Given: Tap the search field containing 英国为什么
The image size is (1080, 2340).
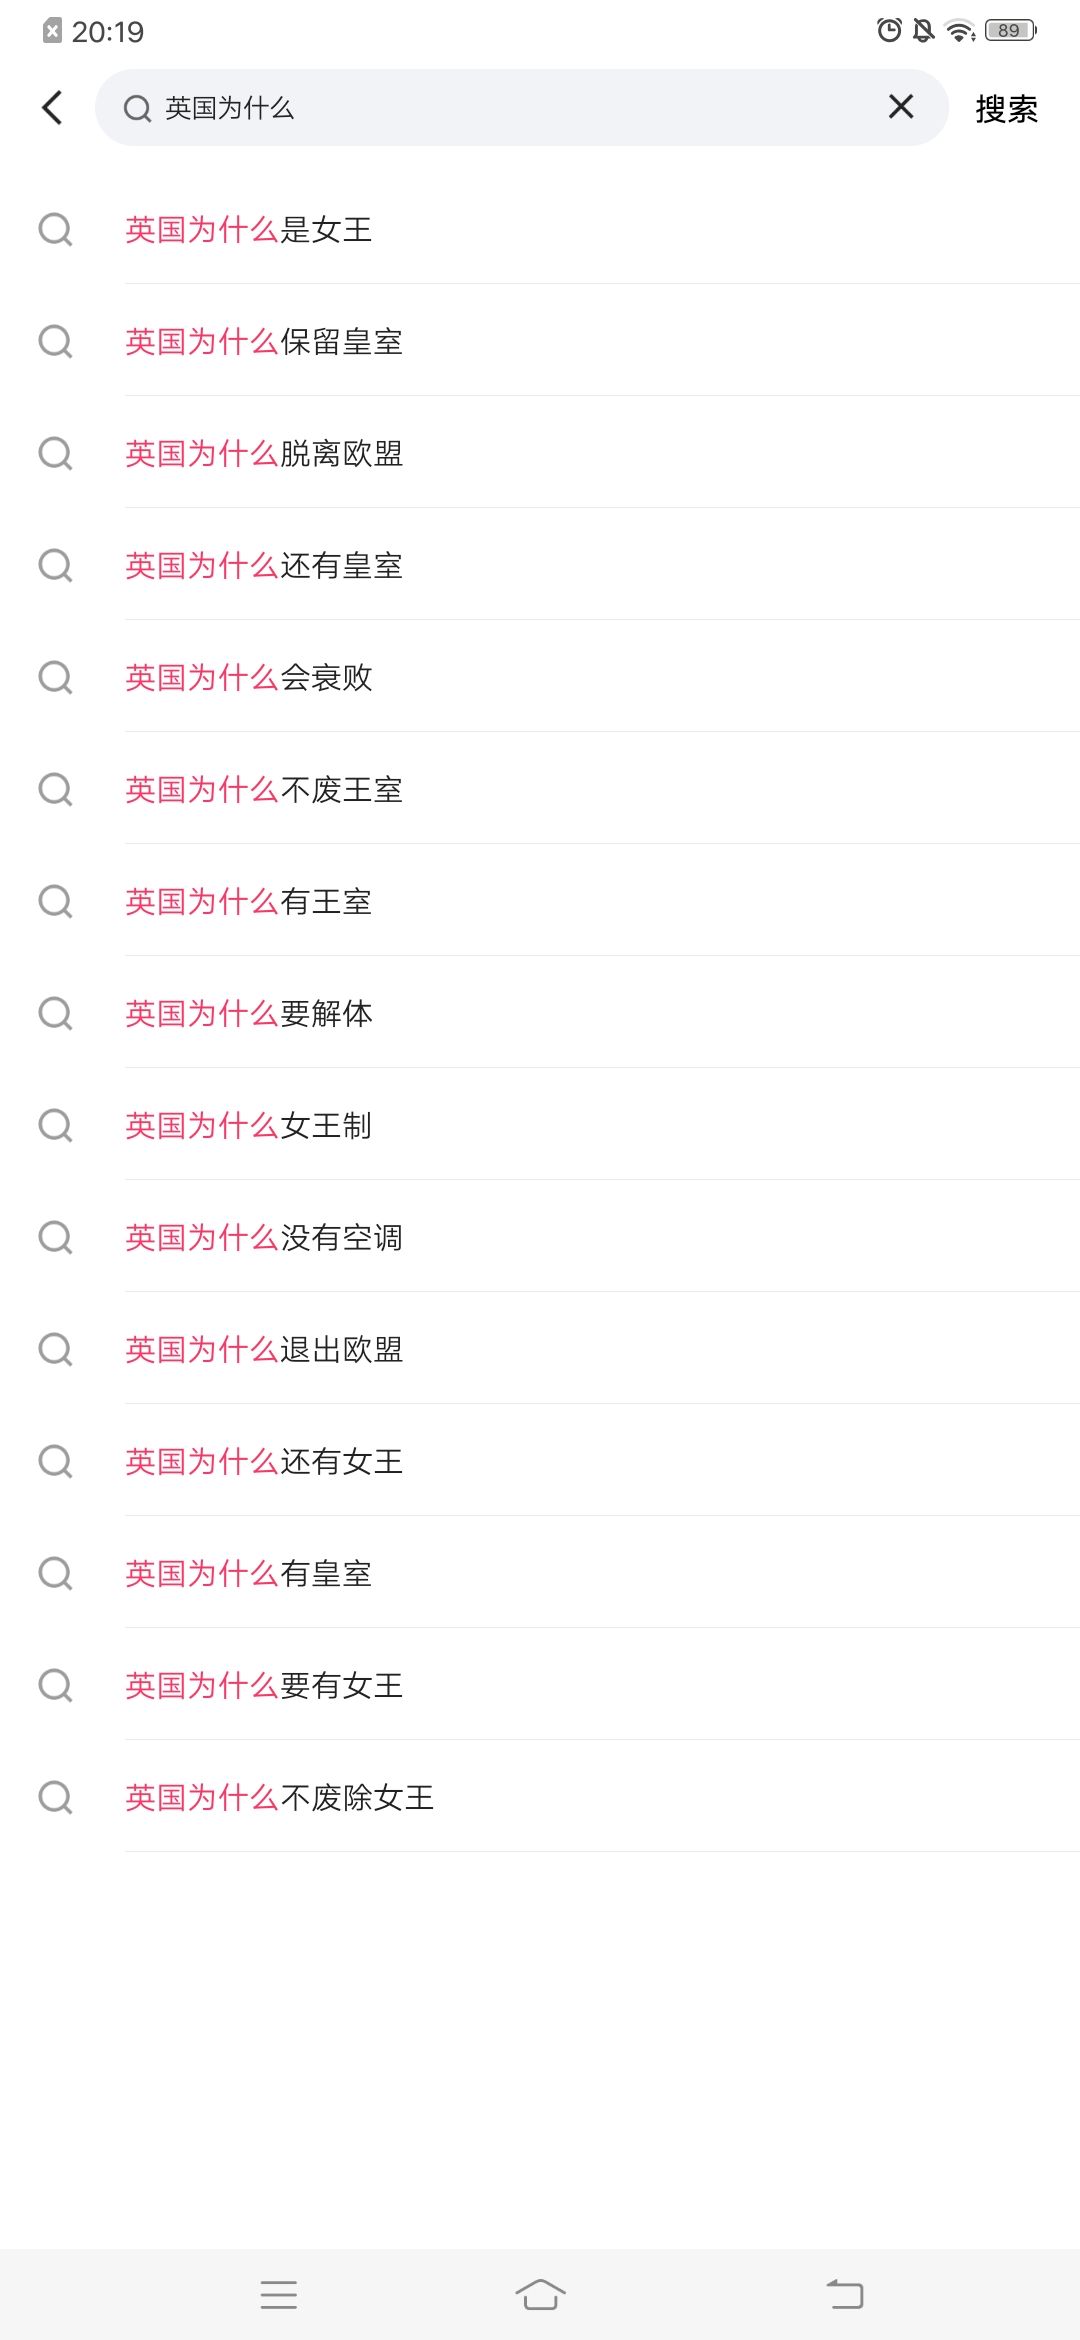Looking at the screenshot, I should coord(520,108).
